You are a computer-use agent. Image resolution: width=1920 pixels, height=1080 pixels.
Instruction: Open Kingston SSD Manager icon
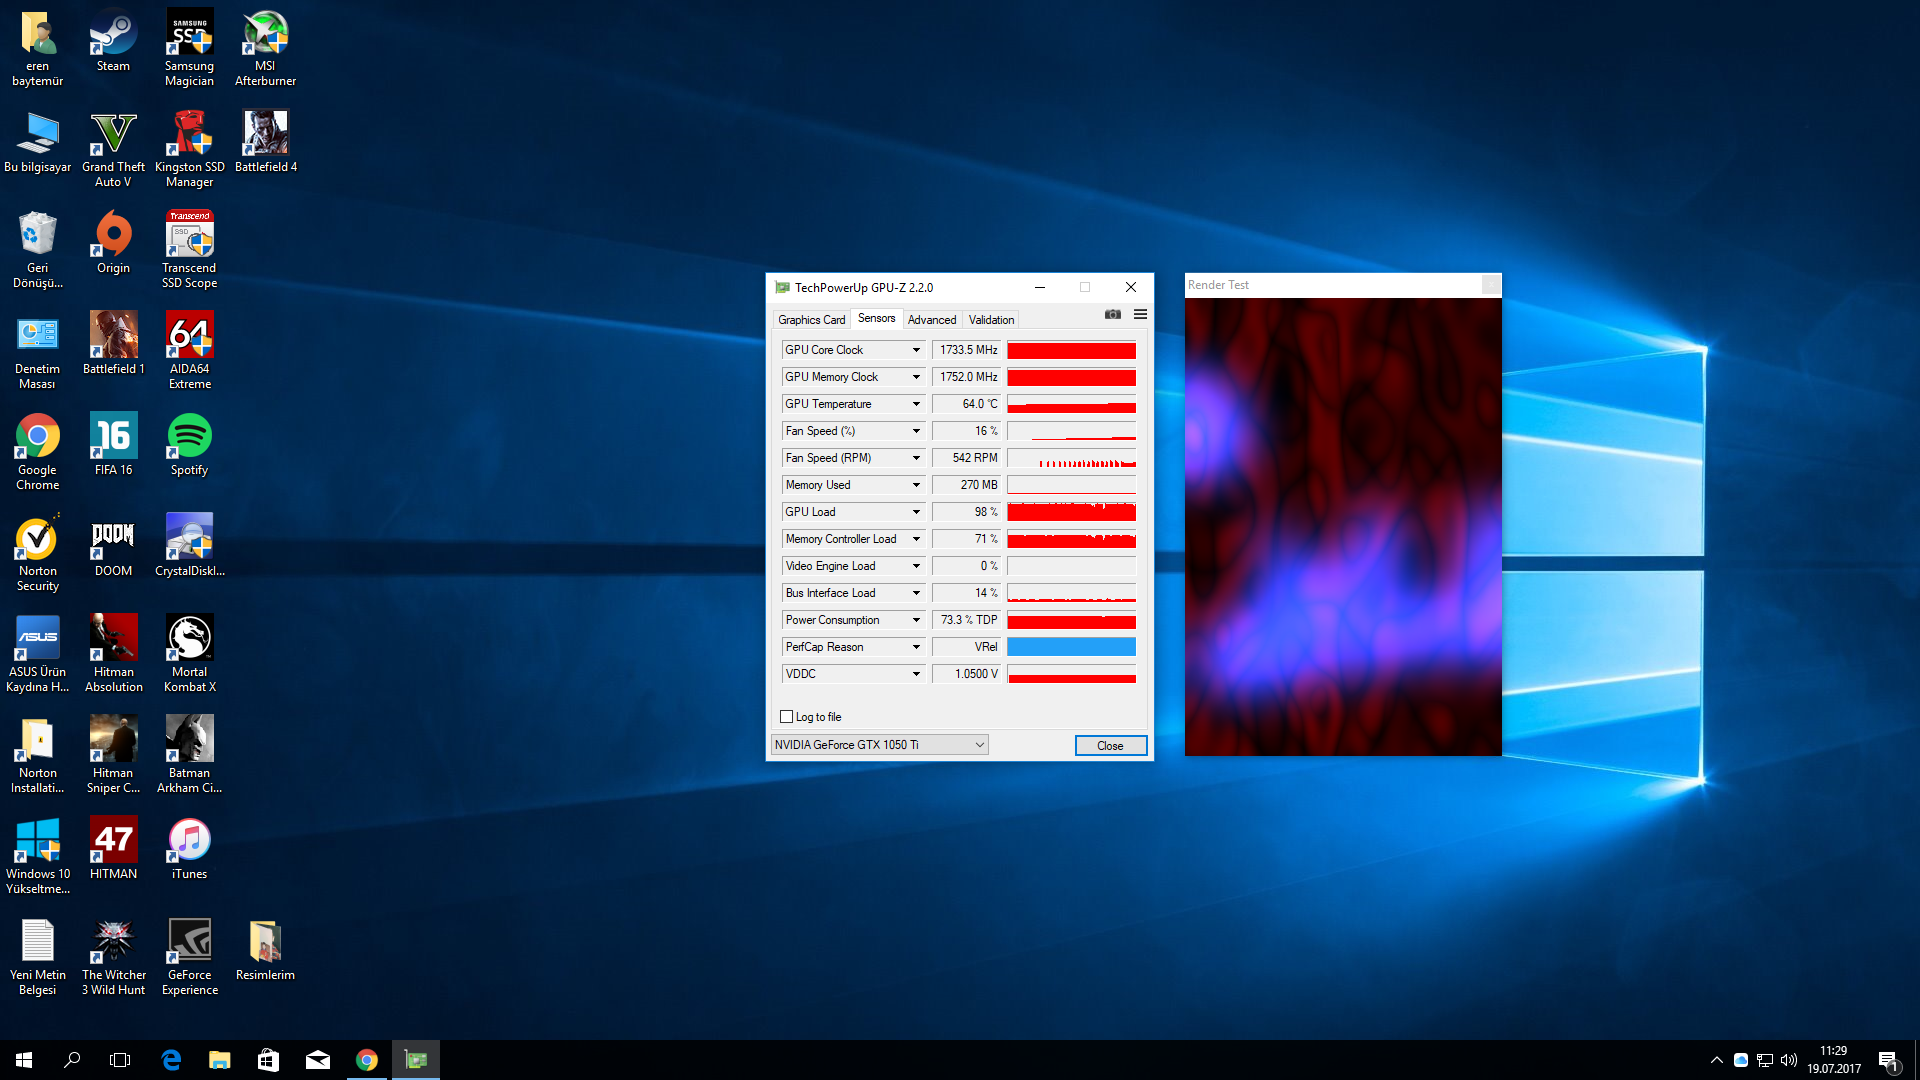(x=189, y=149)
